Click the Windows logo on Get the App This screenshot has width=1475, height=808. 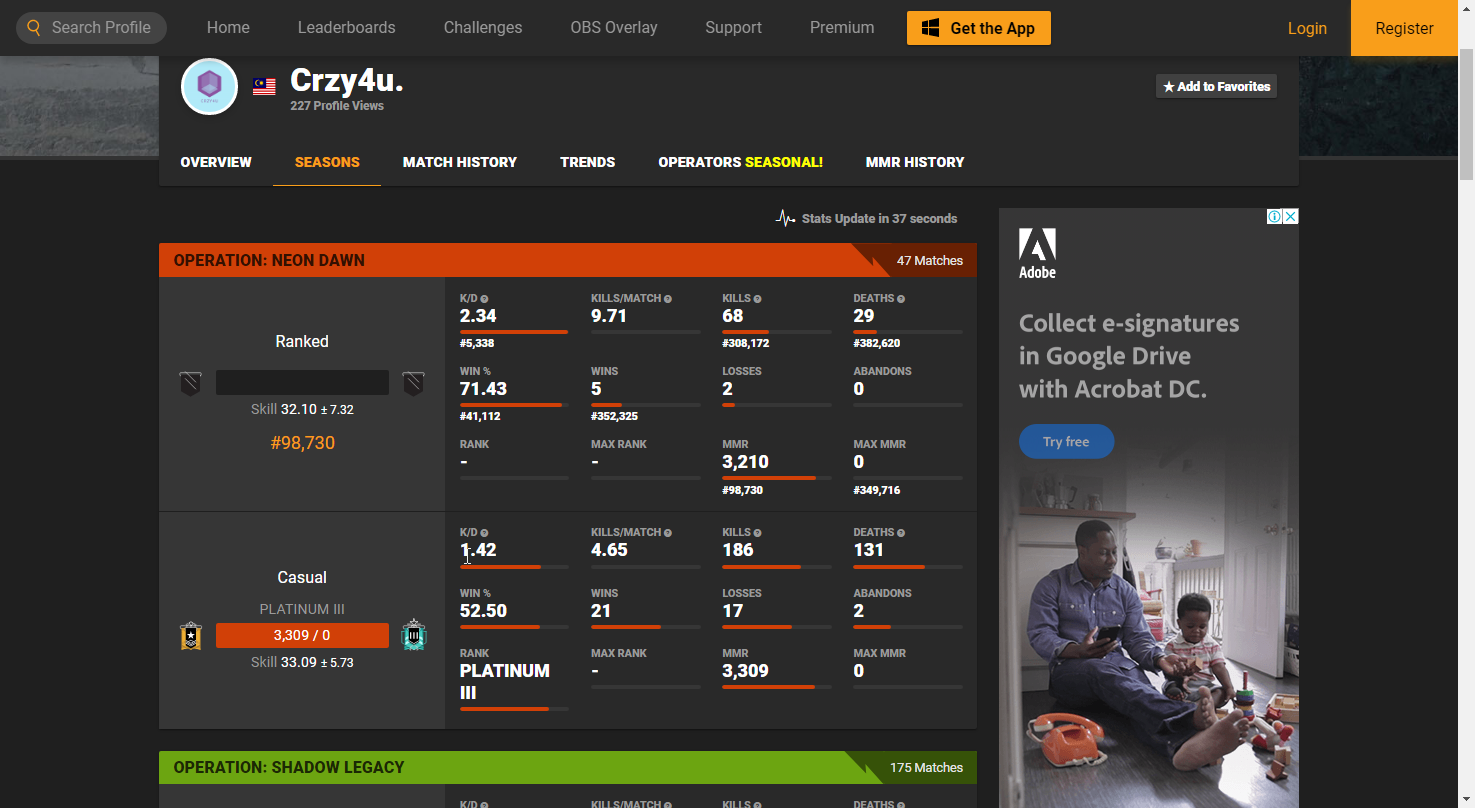pyautogui.click(x=930, y=28)
